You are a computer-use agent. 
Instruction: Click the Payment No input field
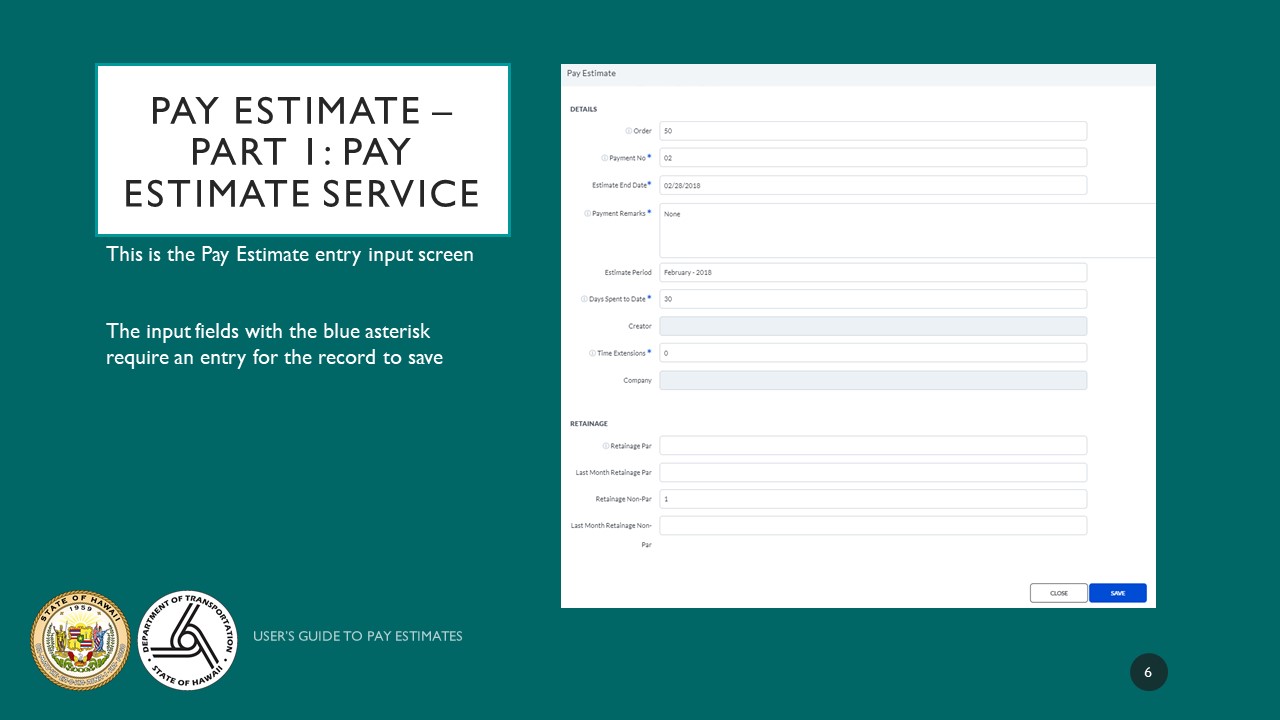(873, 157)
